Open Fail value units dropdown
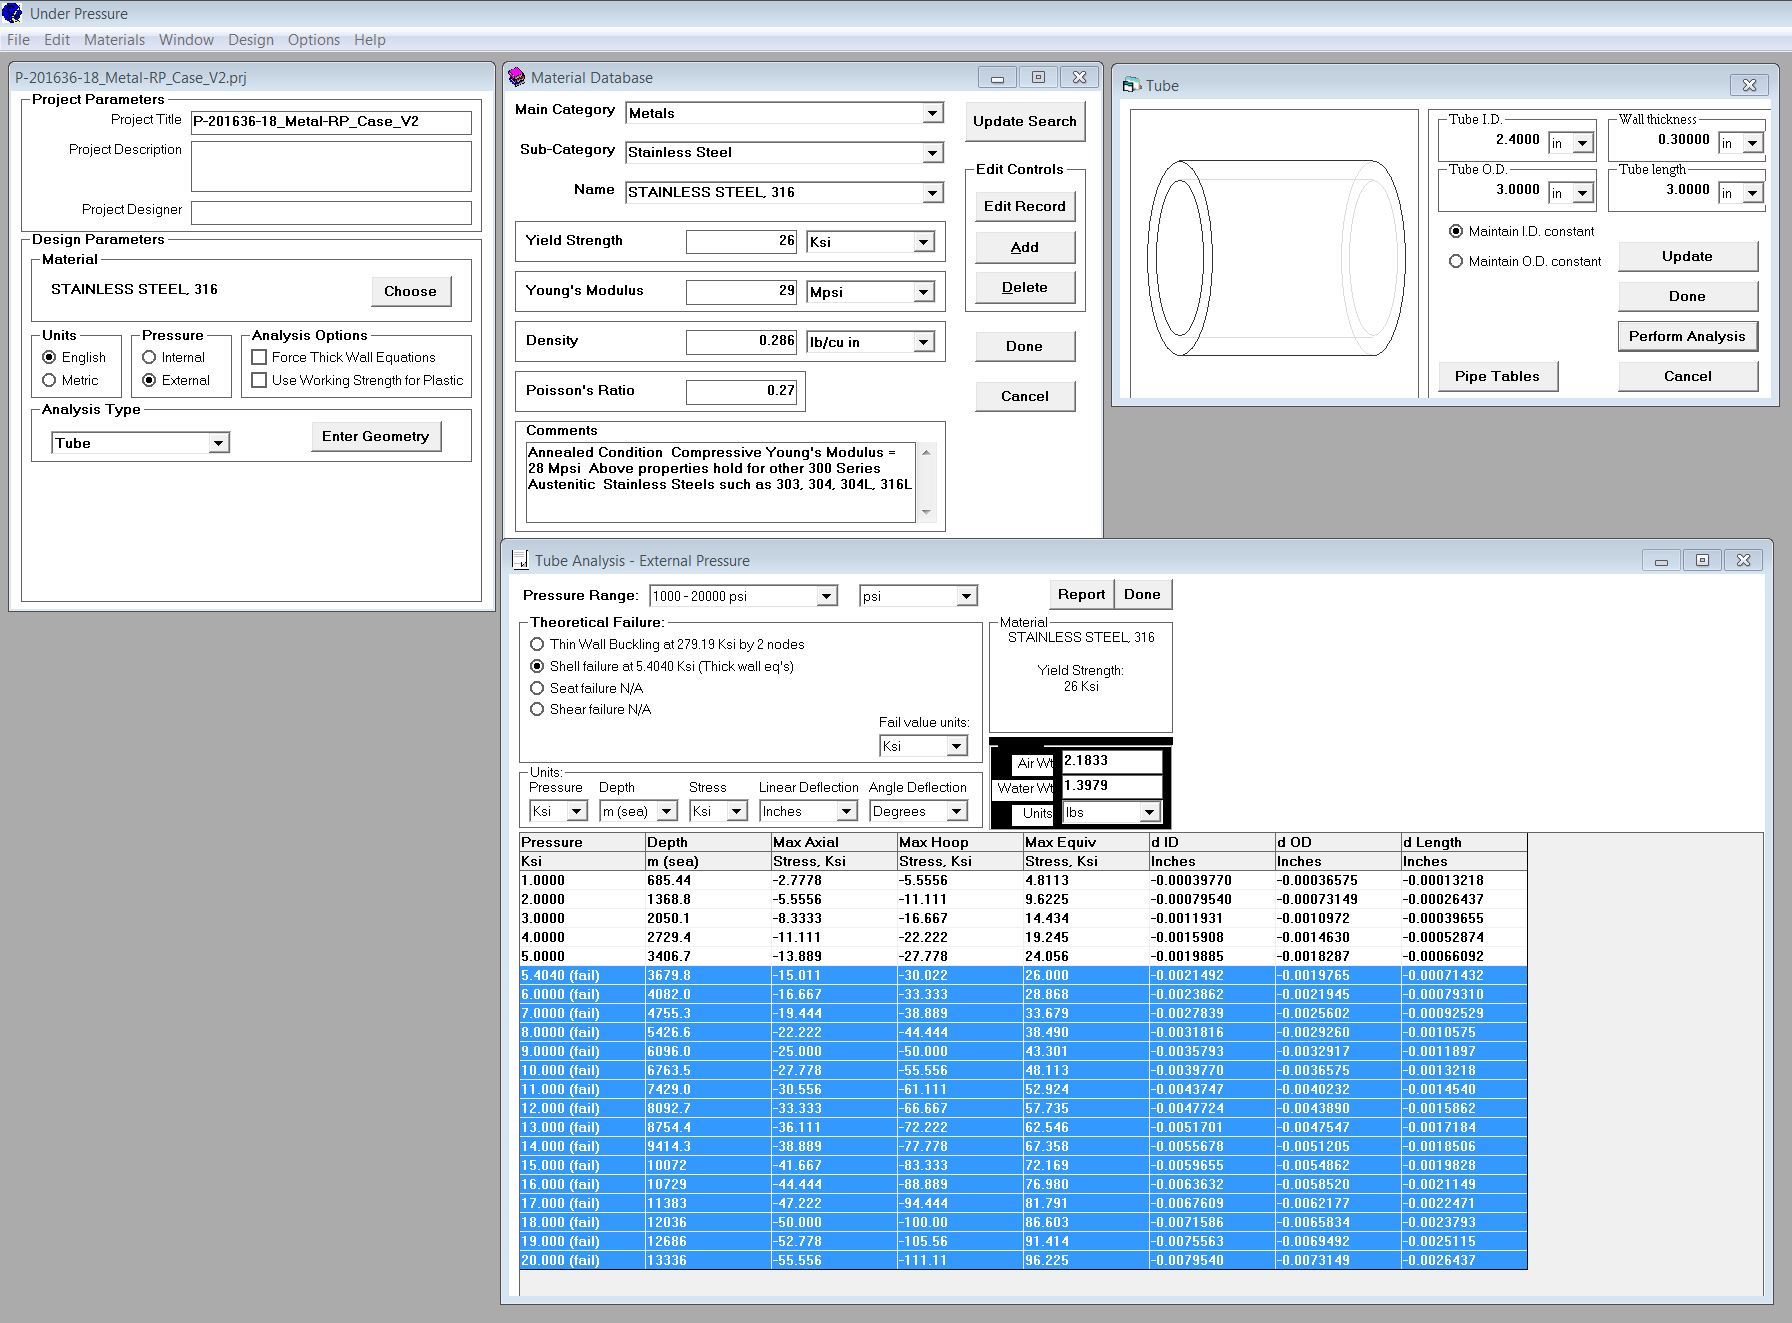Viewport: 1792px width, 1323px height. (956, 746)
